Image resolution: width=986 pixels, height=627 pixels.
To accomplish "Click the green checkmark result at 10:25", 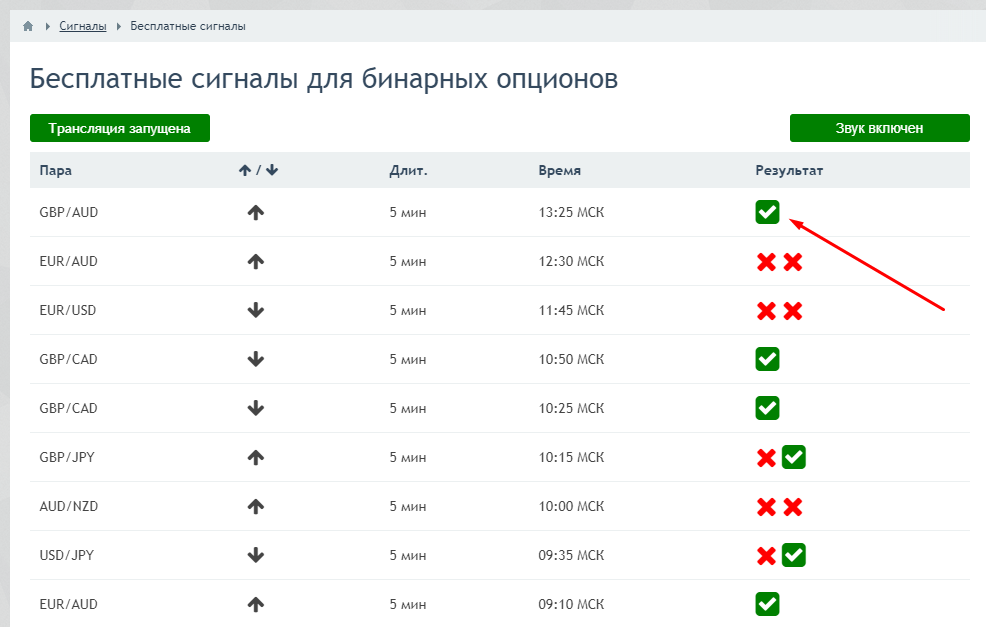I will [x=767, y=408].
